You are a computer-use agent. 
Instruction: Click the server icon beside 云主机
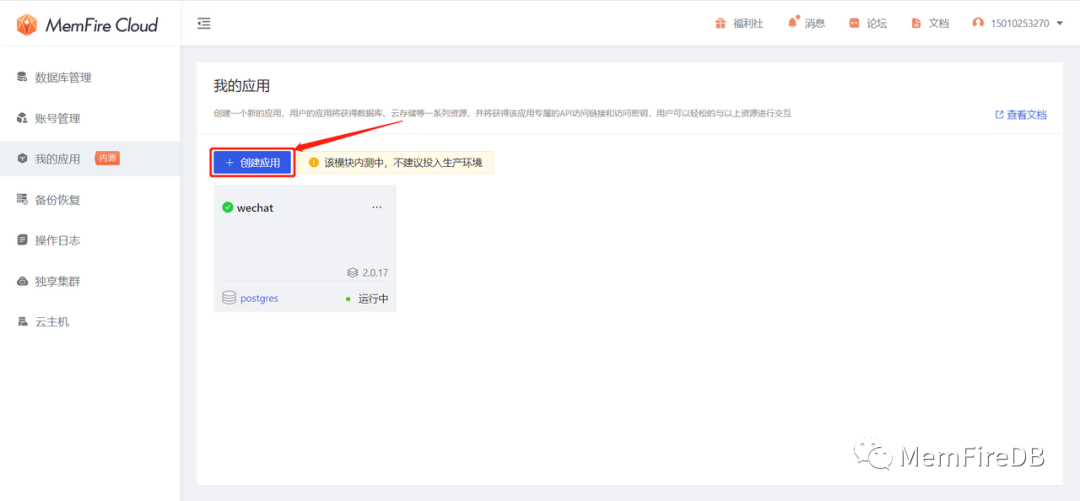pyautogui.click(x=21, y=322)
